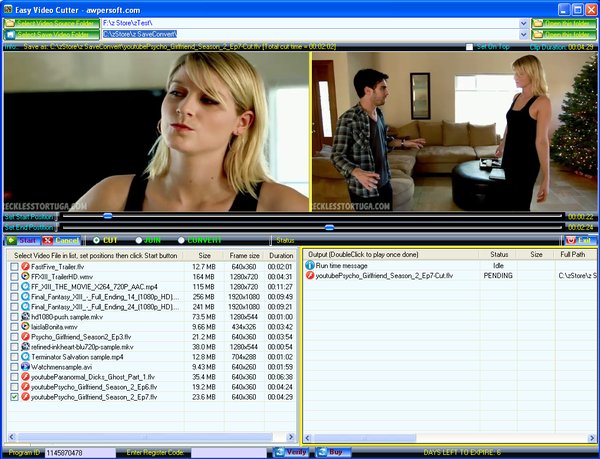
Task: Enable the Set On Top checkbox
Action: 470,46
